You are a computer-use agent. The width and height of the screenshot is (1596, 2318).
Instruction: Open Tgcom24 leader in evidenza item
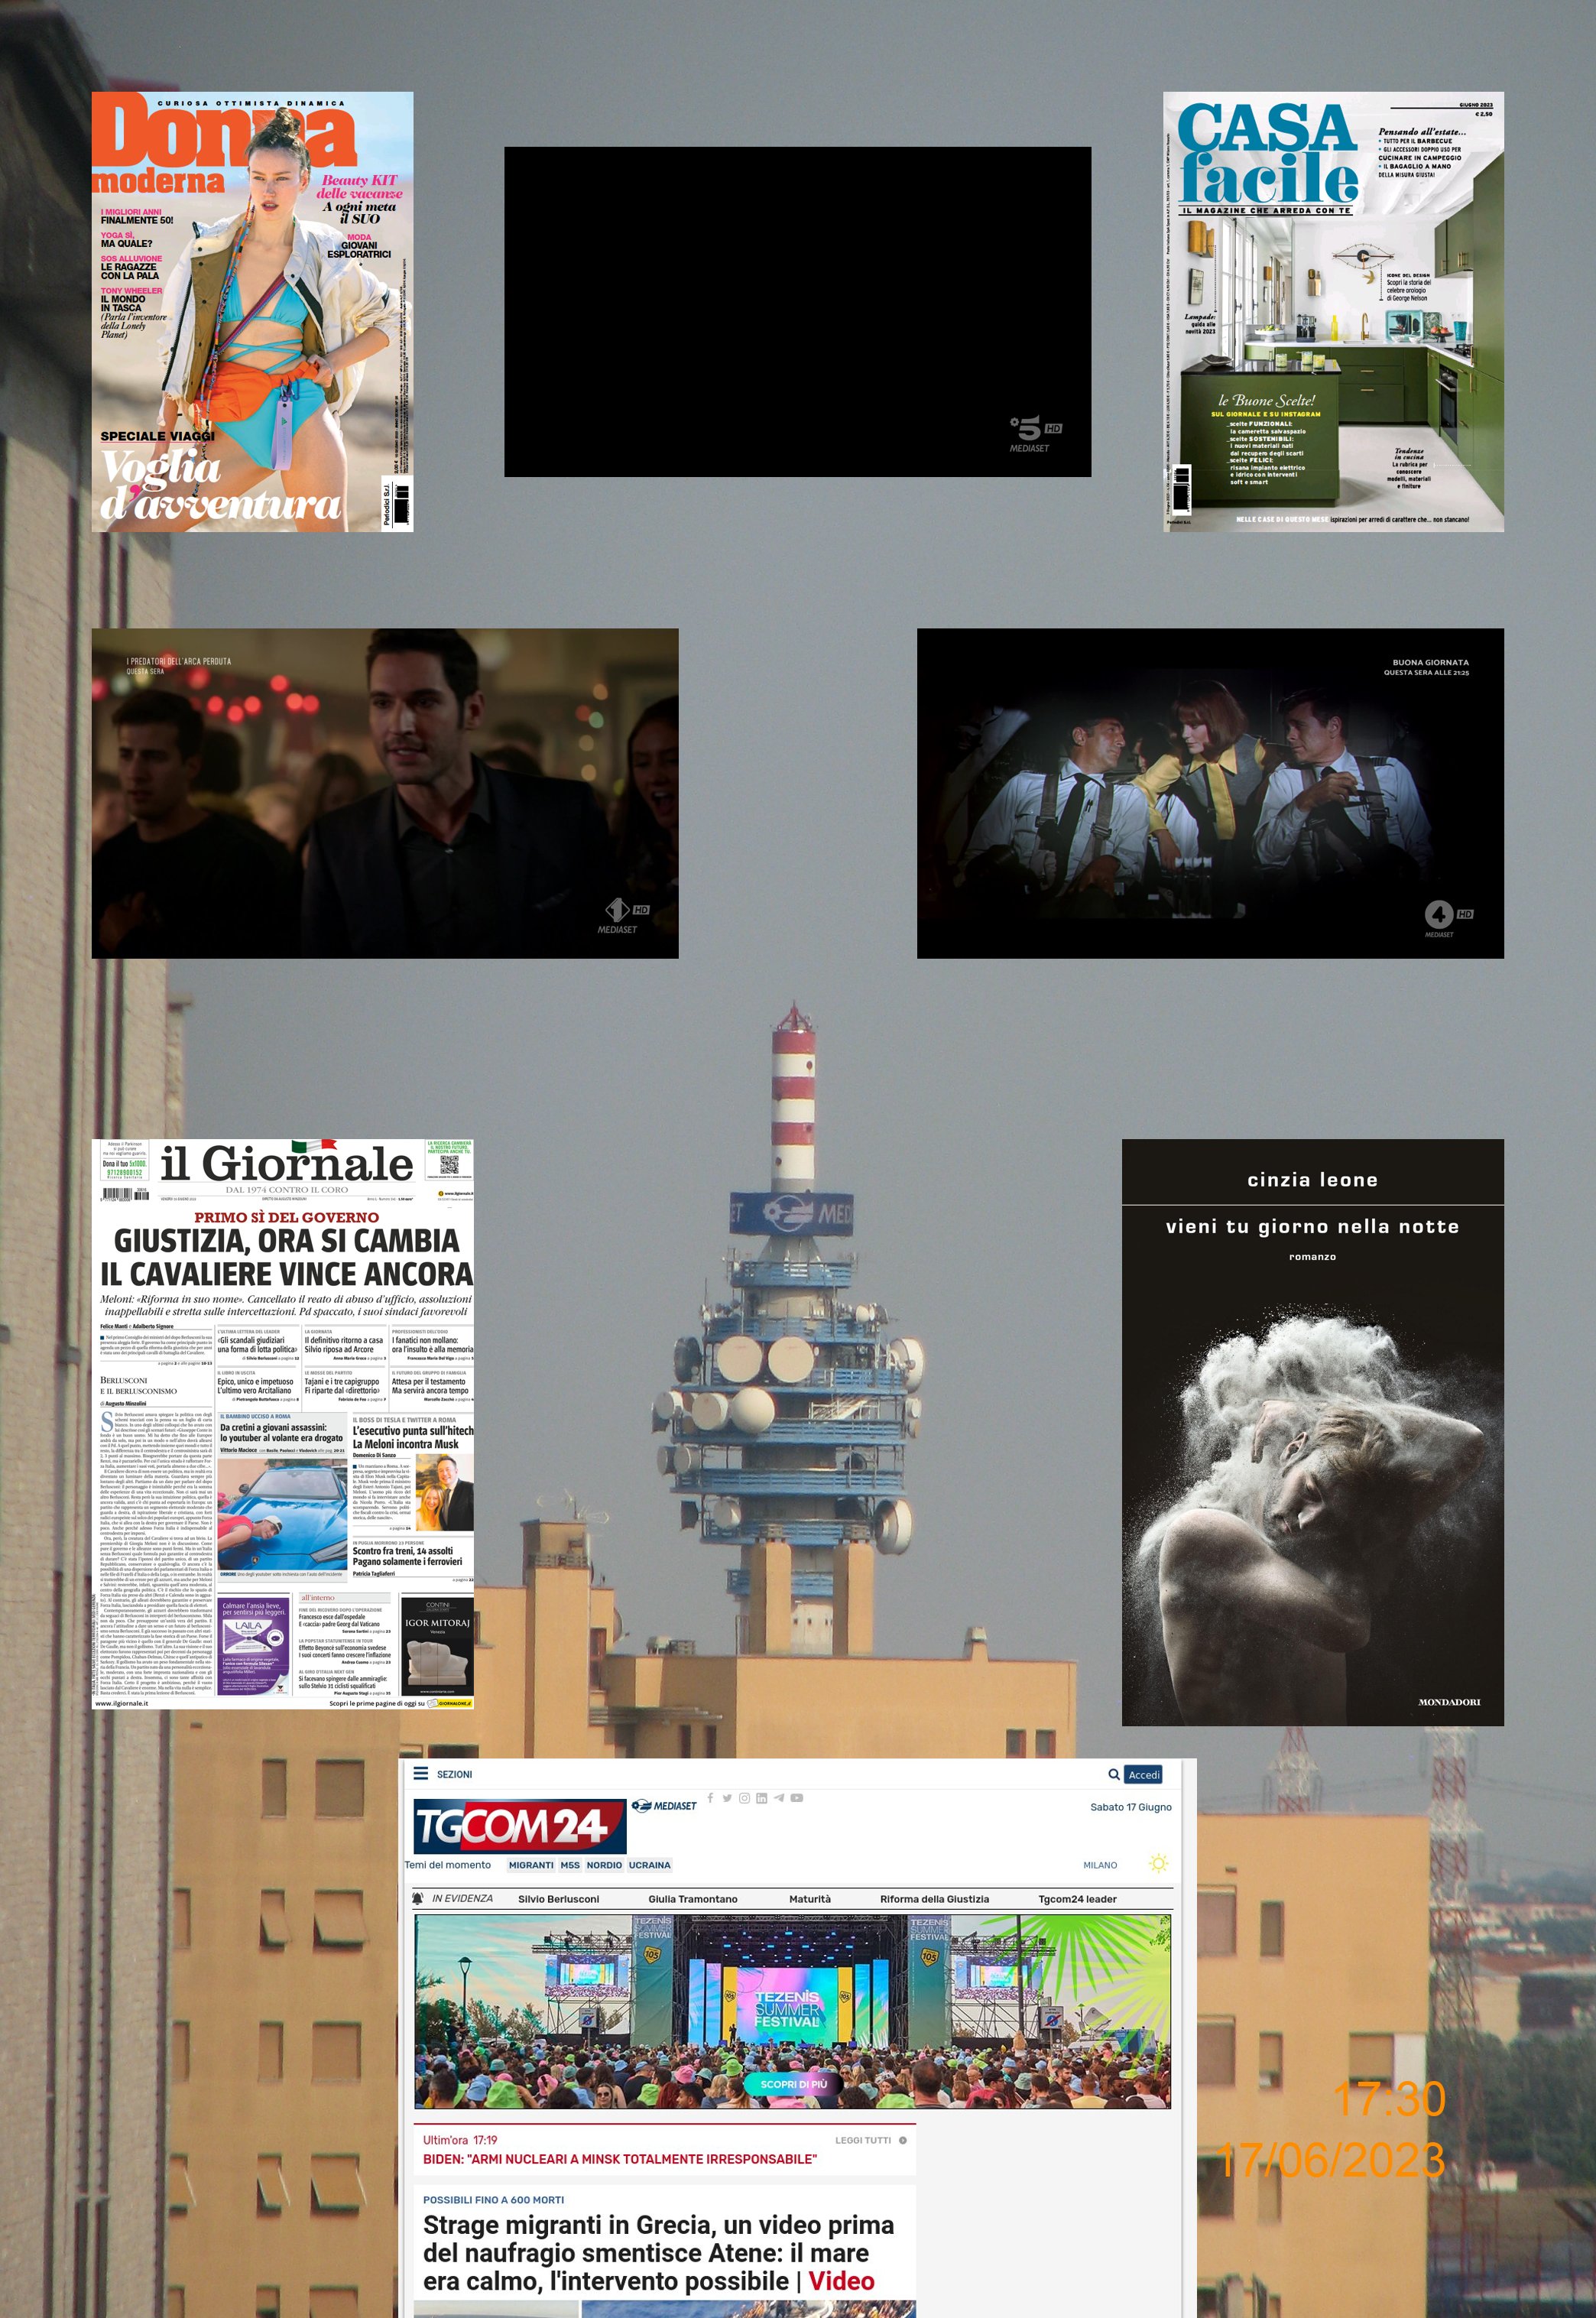(1077, 1899)
